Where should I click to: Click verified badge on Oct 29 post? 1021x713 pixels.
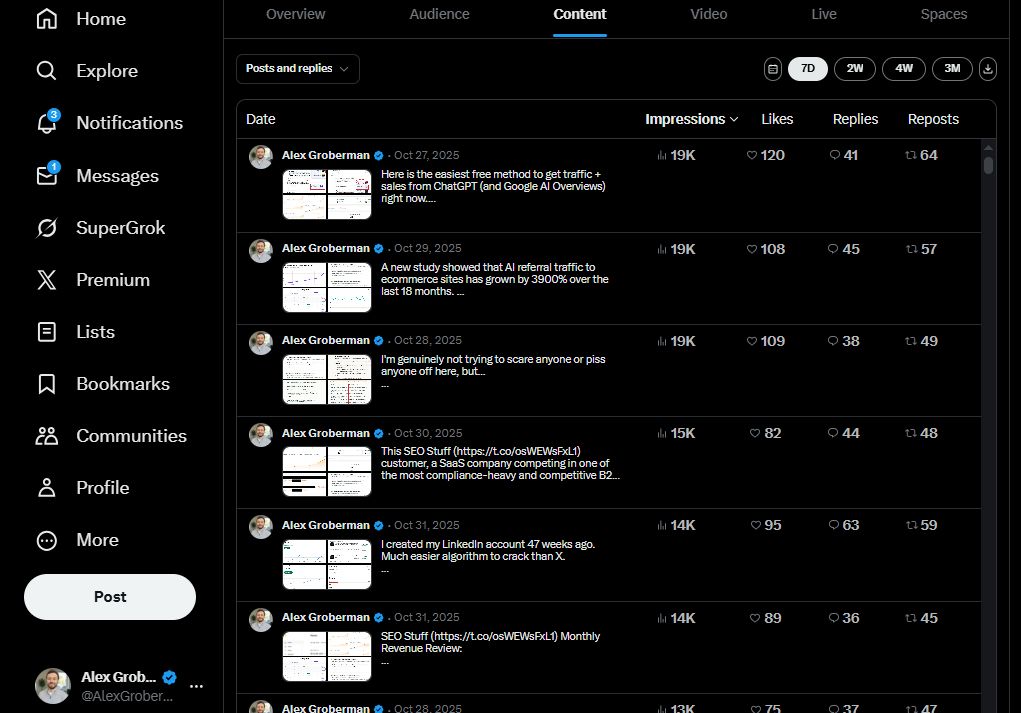click(378, 248)
